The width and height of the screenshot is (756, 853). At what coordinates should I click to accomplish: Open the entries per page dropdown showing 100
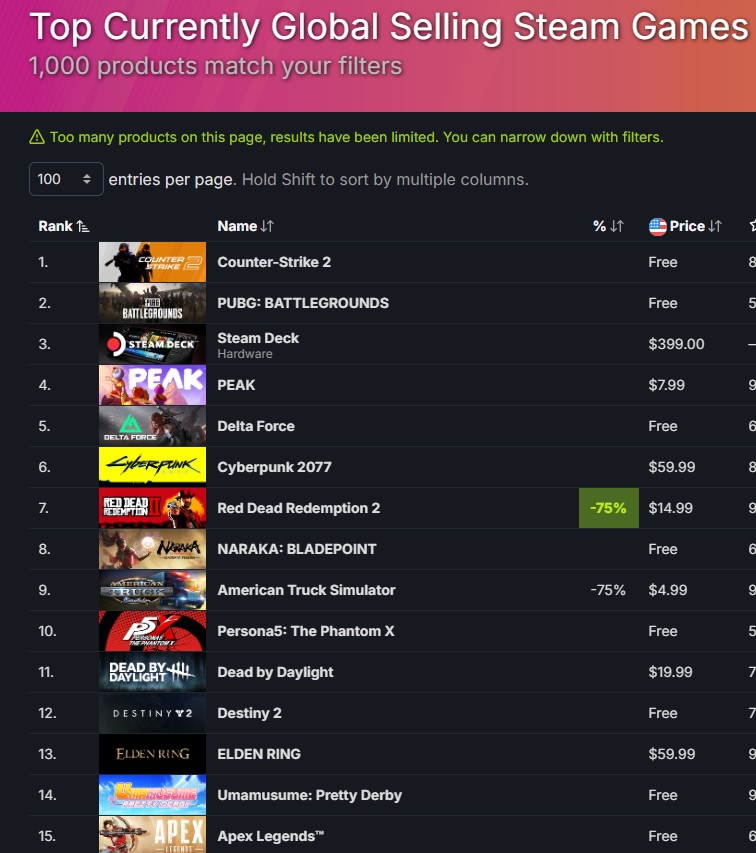pyautogui.click(x=66, y=179)
